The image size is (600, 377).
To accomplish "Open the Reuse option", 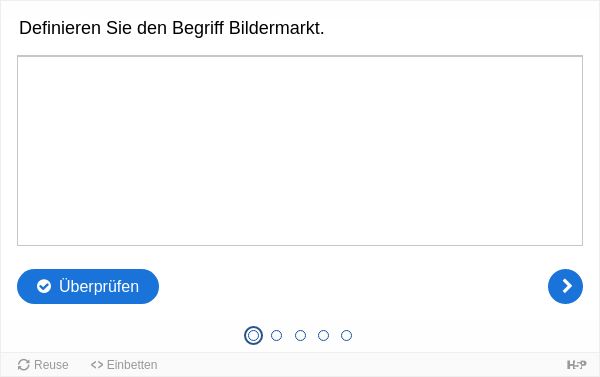I will (43, 365).
